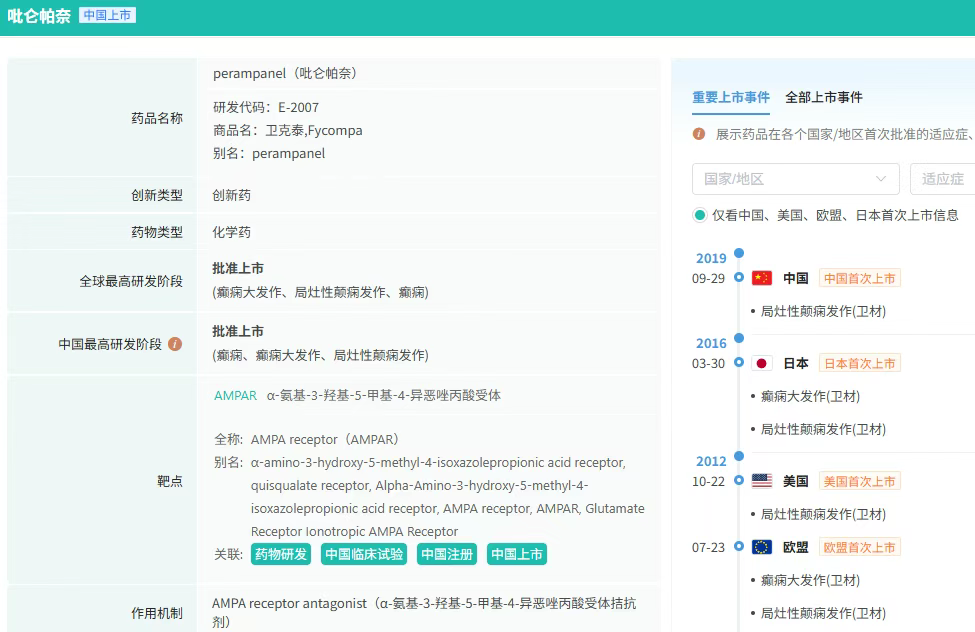Switch to 全部上市事件 tab
Screen dimensions: 975x632
[x=824, y=97]
